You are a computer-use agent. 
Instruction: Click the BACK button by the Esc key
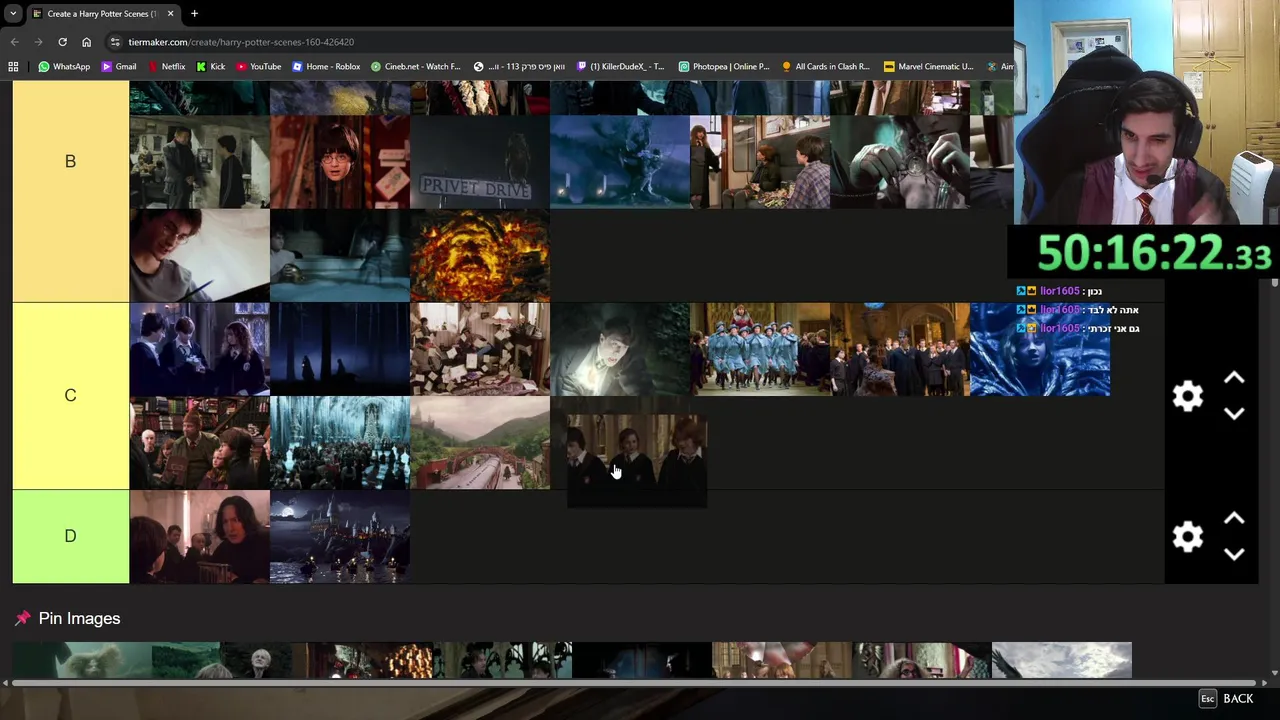(1238, 699)
